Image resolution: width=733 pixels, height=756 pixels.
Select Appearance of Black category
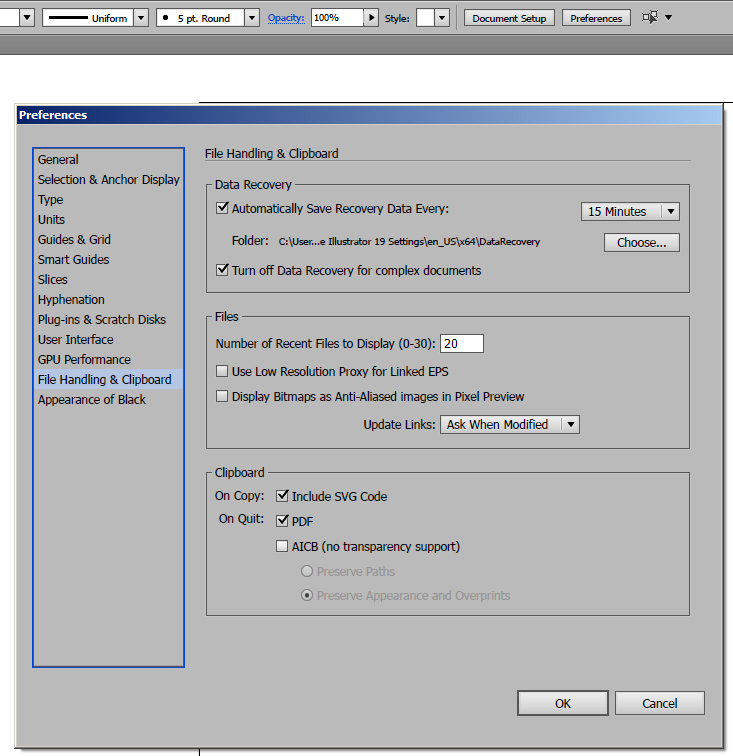point(108,399)
